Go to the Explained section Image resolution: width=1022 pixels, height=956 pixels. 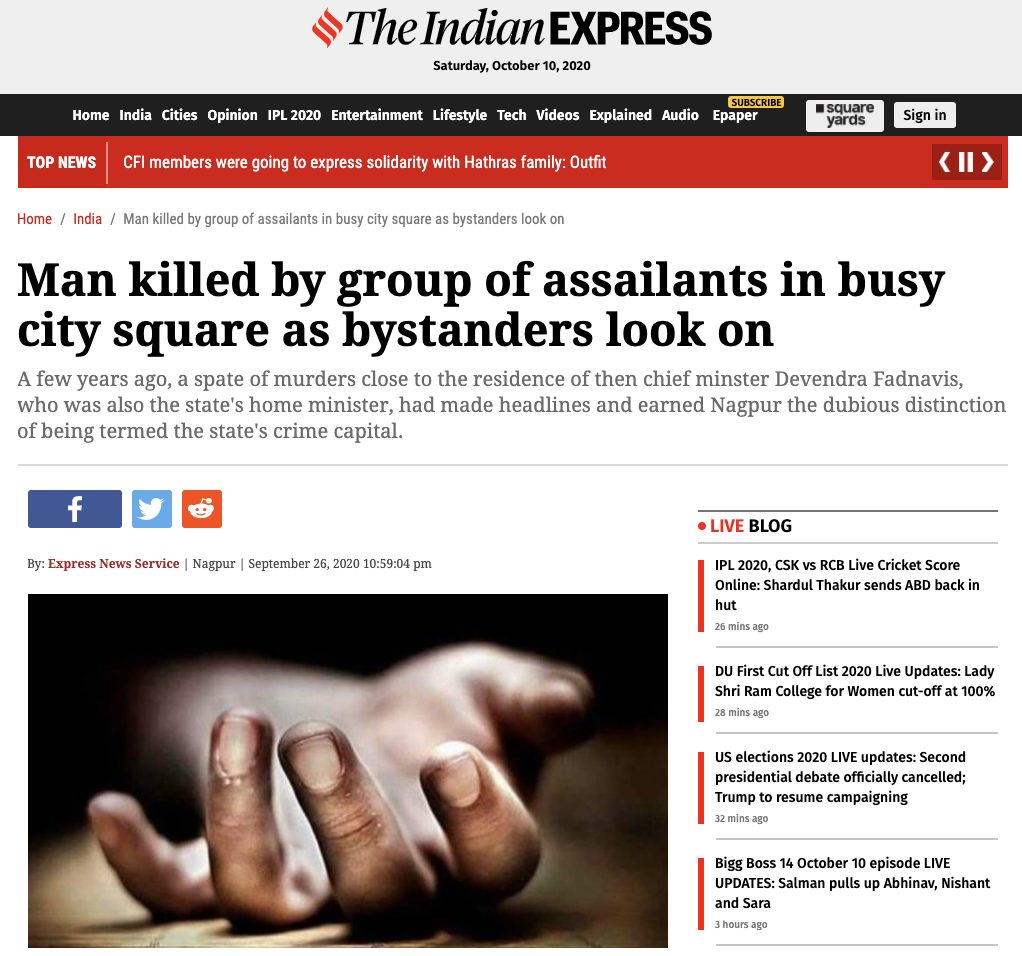coord(620,115)
